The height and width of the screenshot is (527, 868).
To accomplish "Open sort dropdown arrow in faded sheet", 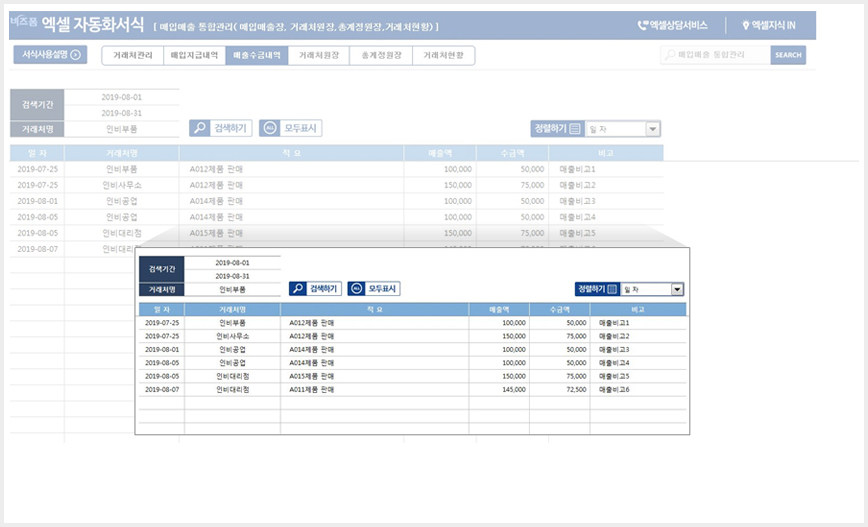I will click(x=653, y=129).
